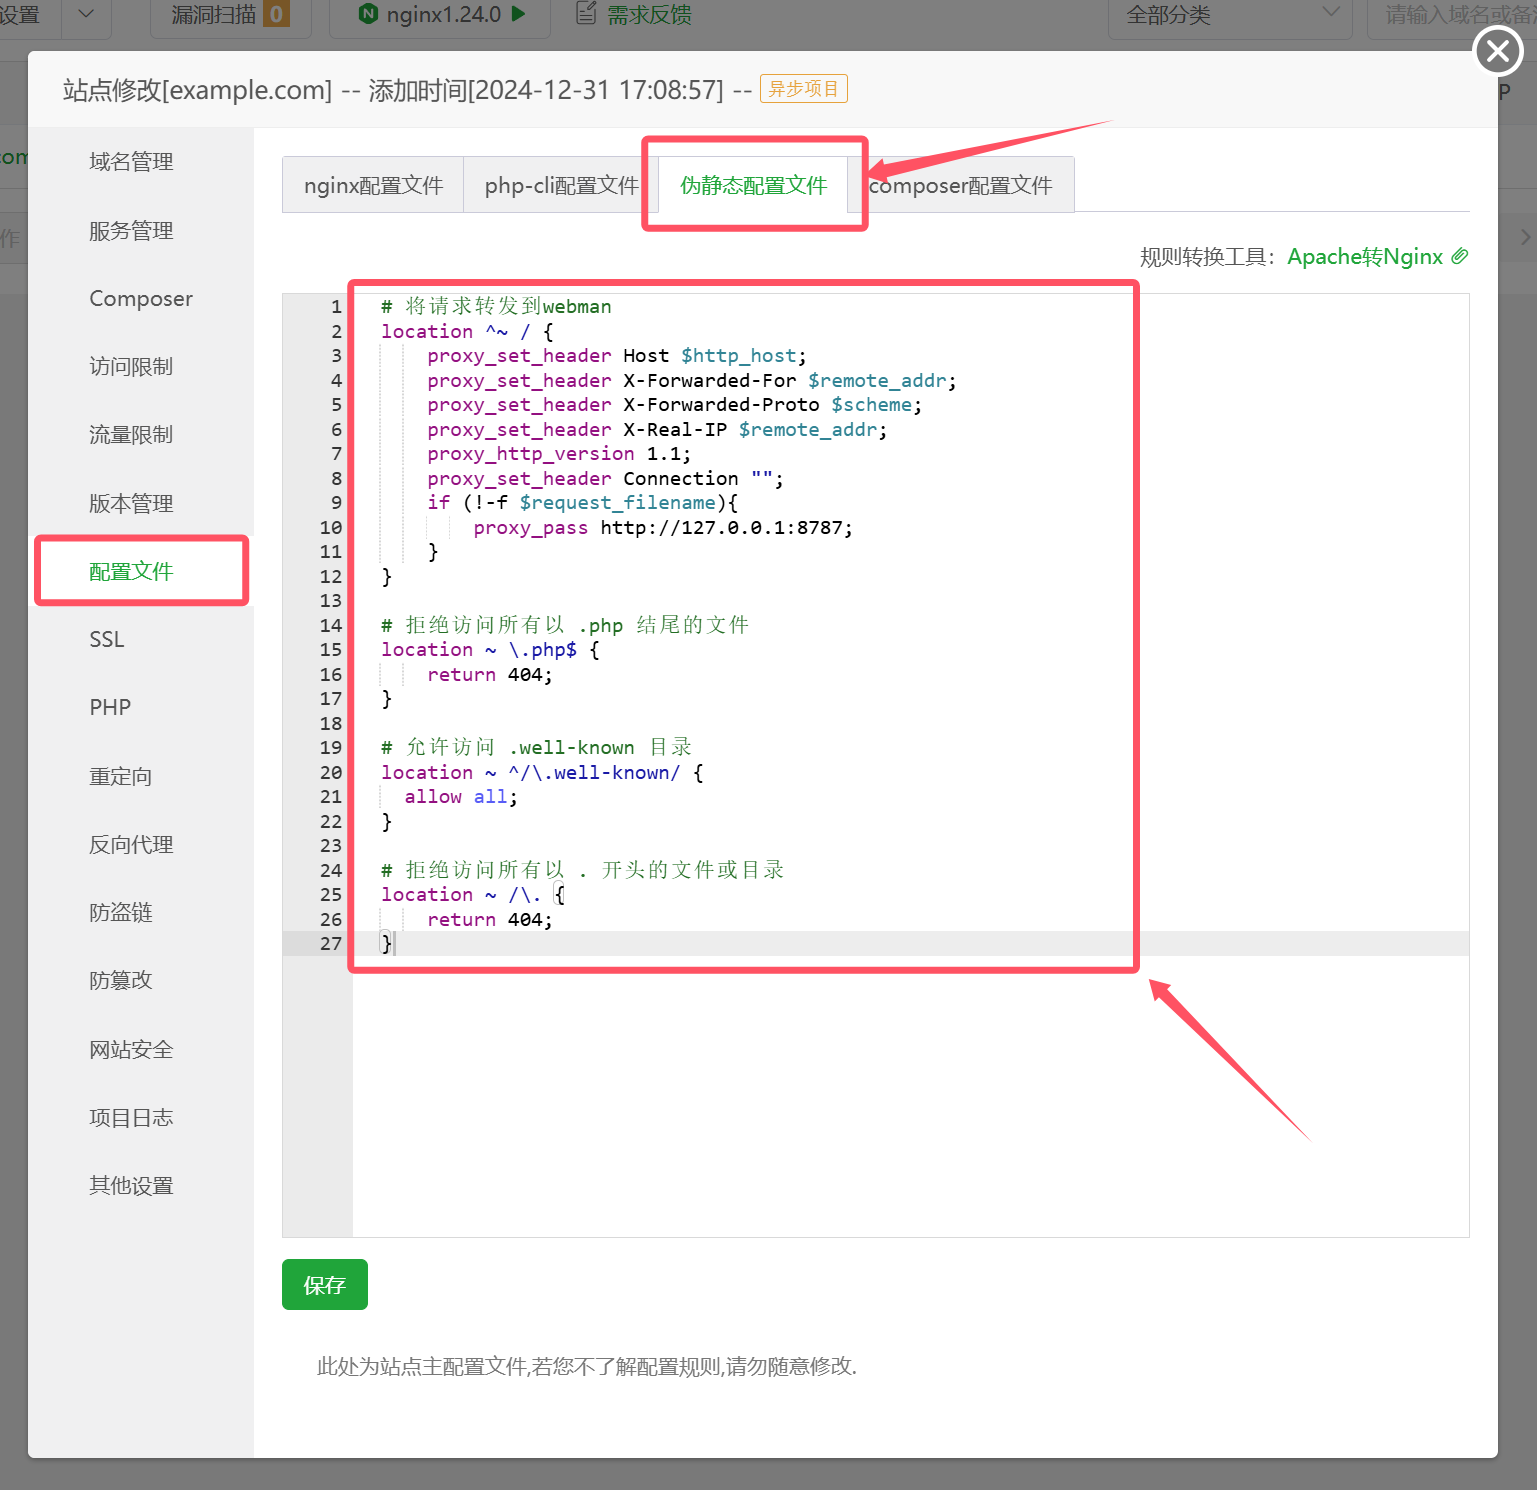
Task: Open the PHP sidebar section
Action: 110,708
